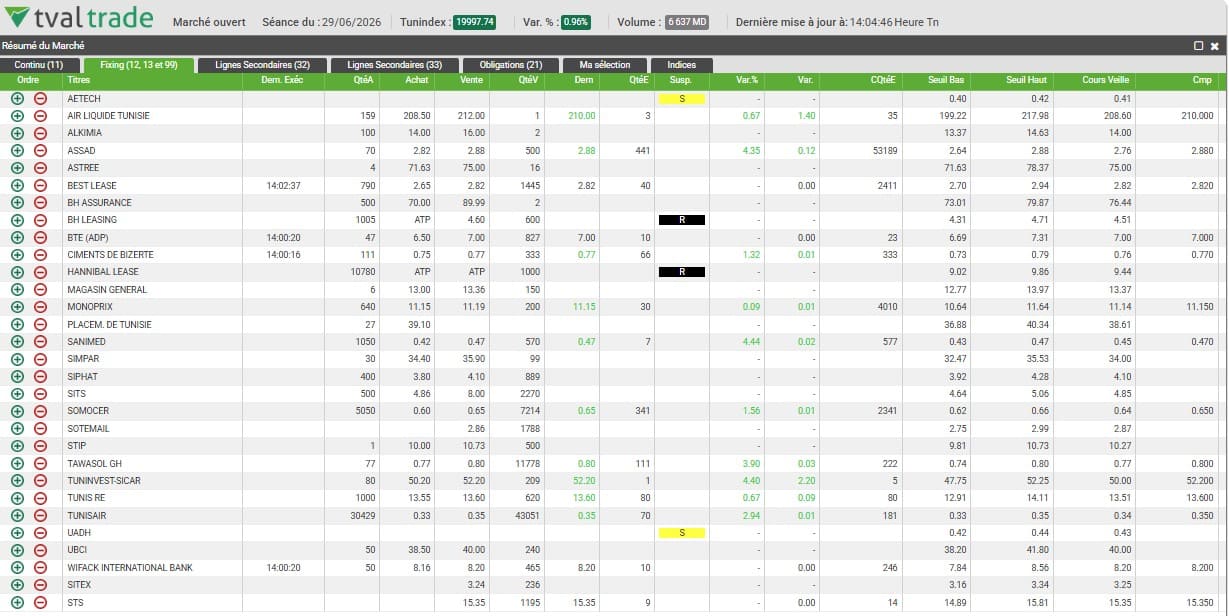
Task: Click TUNINVEST-SICAR last price 52.20
Action: click(582, 481)
